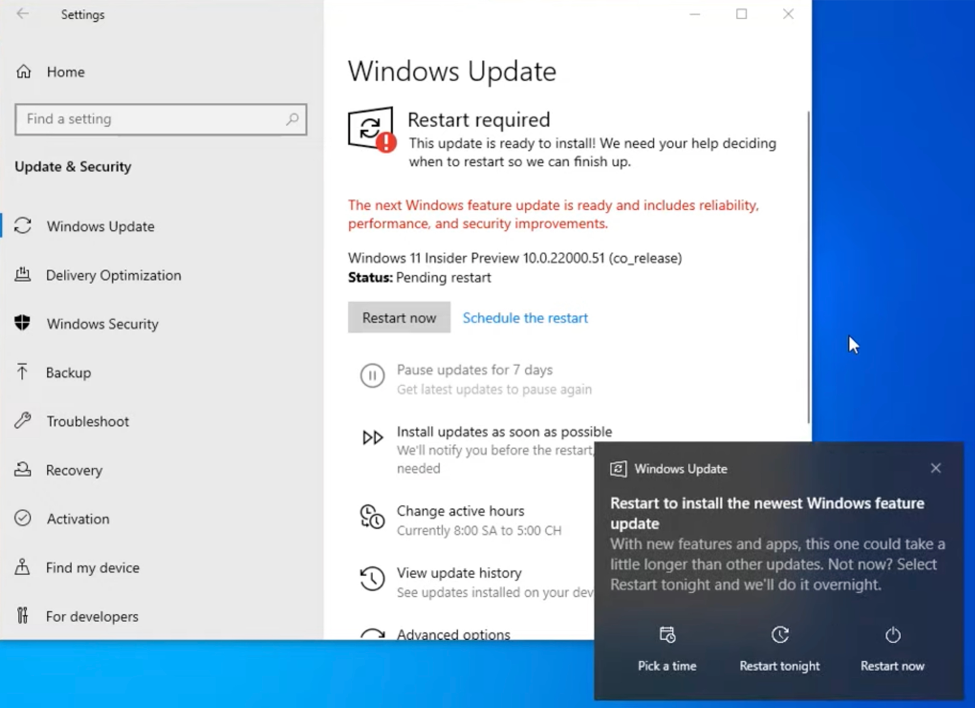The height and width of the screenshot is (708, 977).
Task: Click the Home icon in sidebar
Action: click(23, 72)
